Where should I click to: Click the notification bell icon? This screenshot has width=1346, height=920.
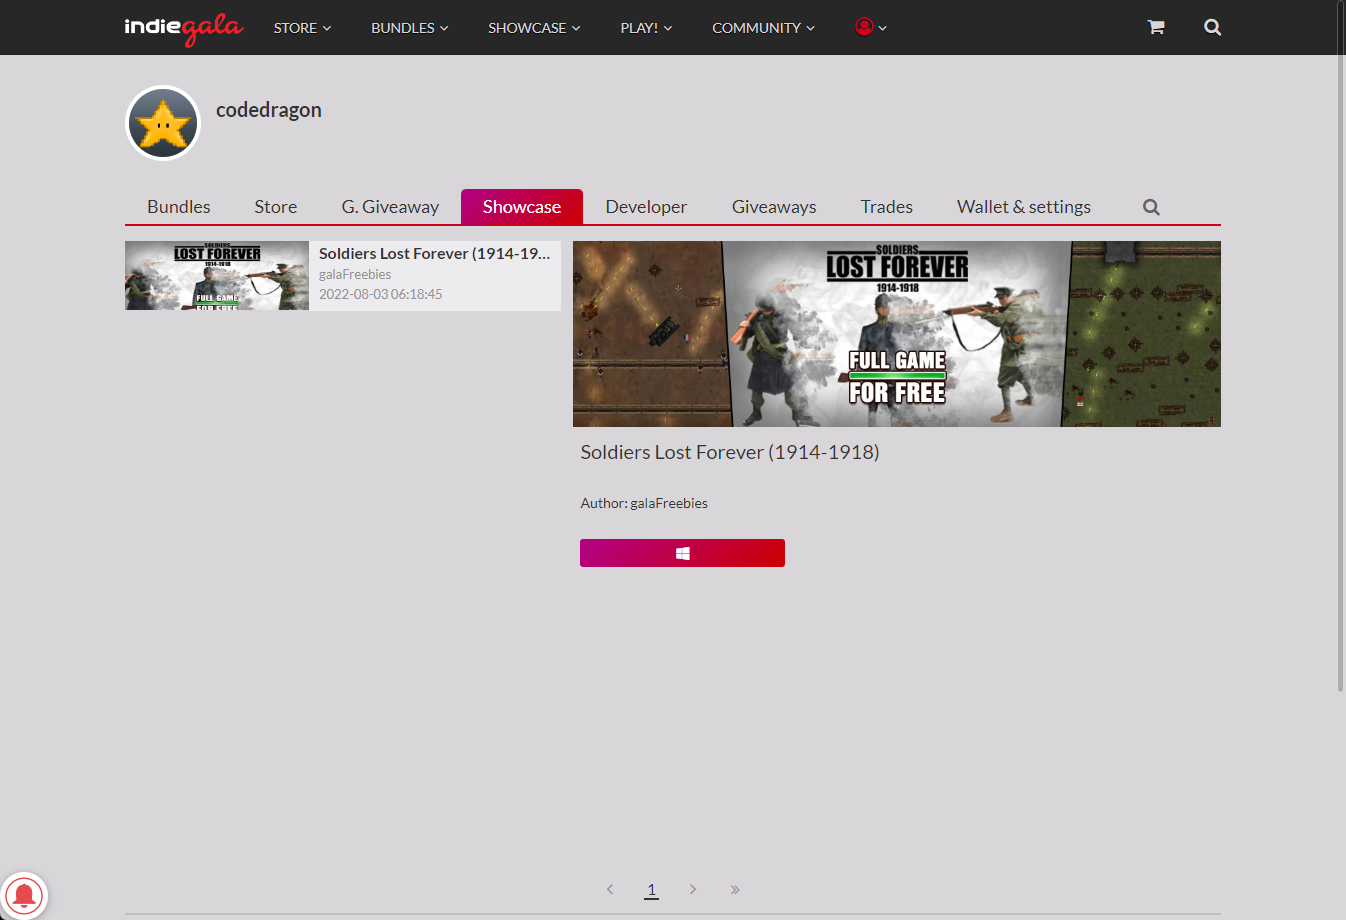[24, 895]
